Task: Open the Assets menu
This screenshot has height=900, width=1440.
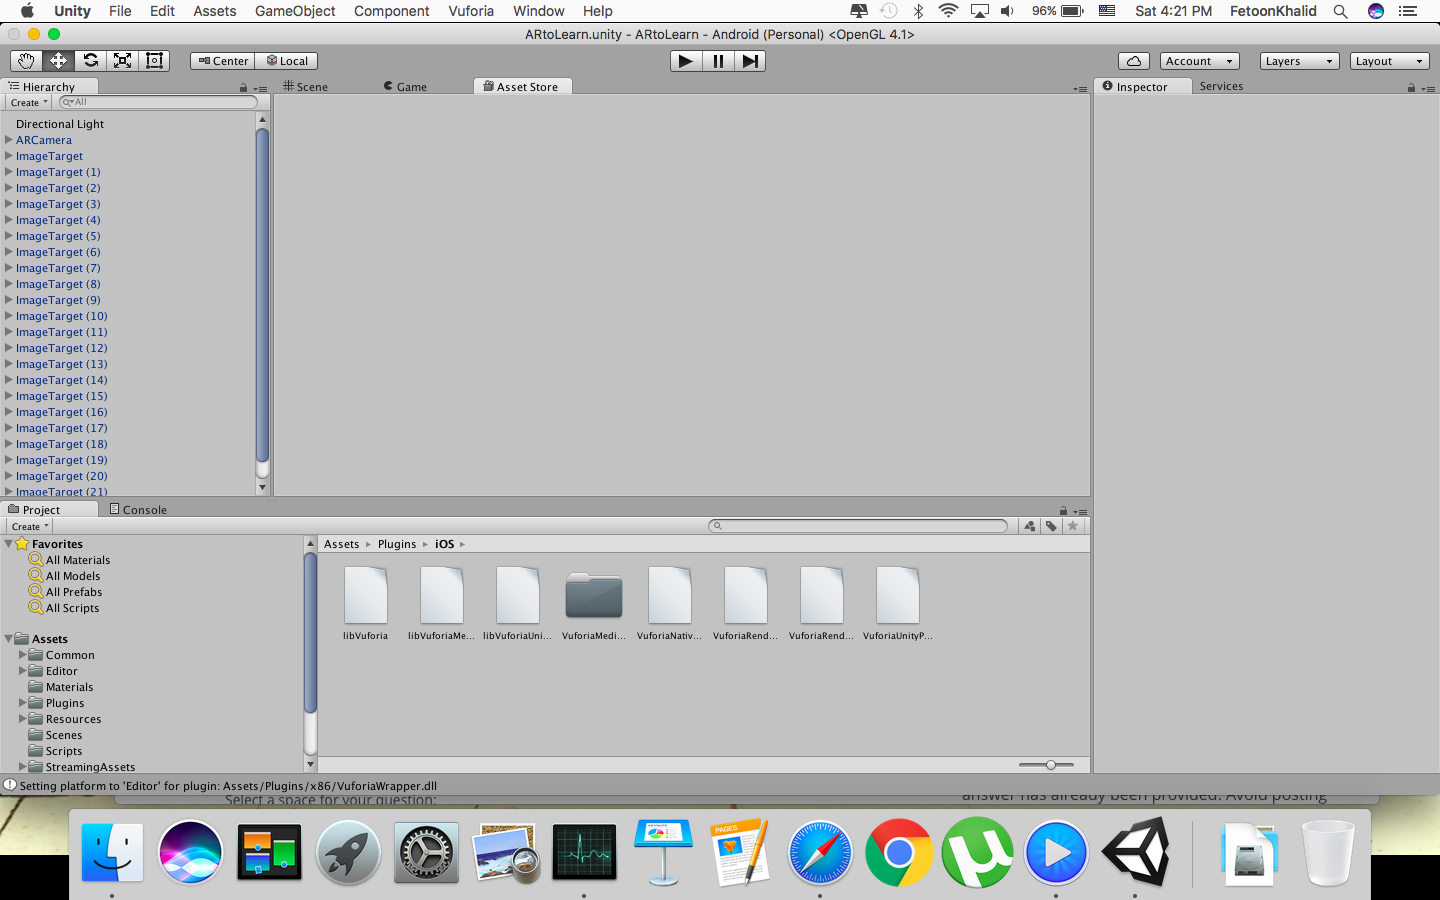Action: click(215, 11)
